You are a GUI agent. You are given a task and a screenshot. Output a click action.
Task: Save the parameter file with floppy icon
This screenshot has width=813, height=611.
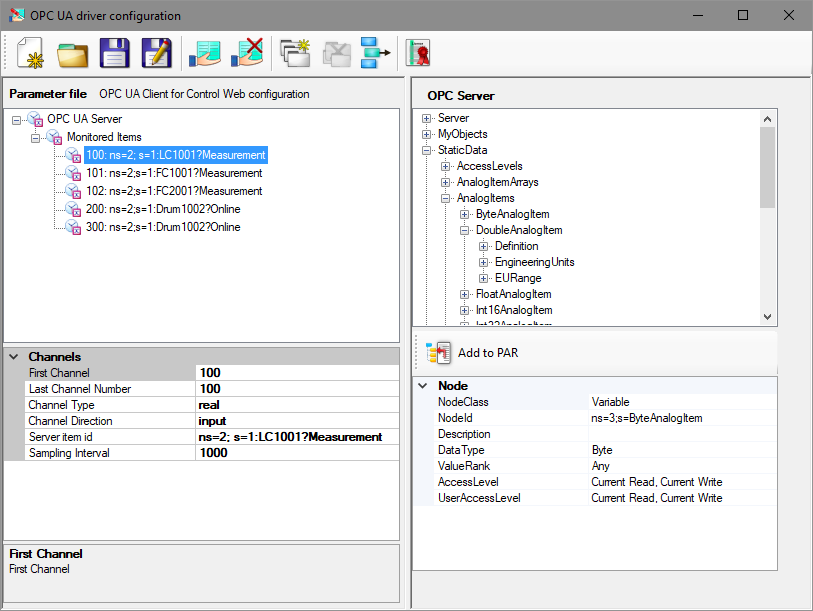(x=115, y=53)
